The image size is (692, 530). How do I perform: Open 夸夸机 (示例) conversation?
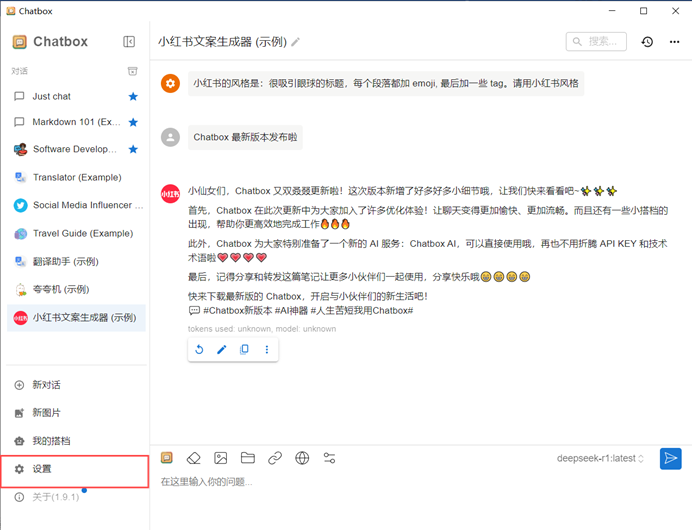pyautogui.click(x=76, y=289)
